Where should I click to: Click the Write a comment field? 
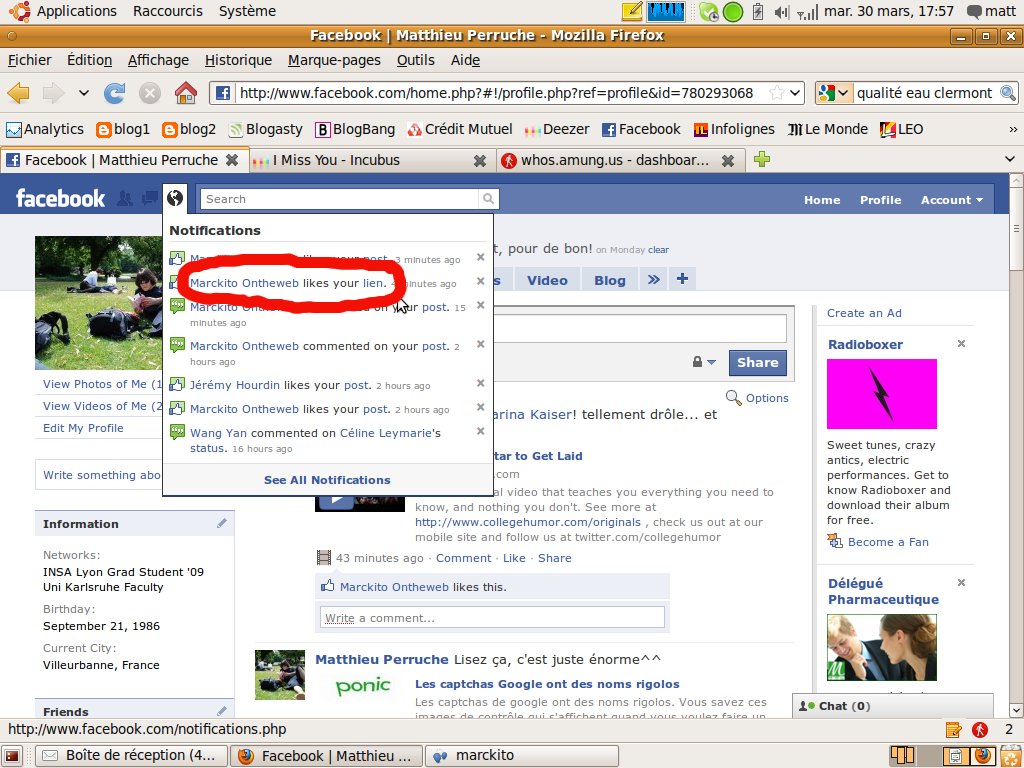pyautogui.click(x=492, y=617)
